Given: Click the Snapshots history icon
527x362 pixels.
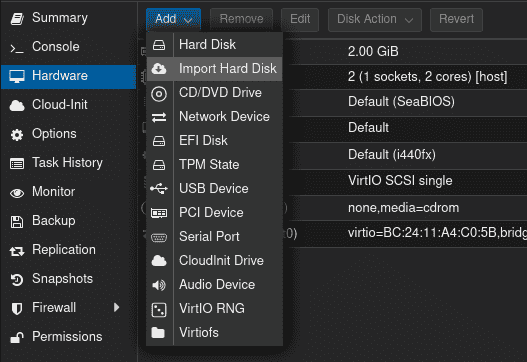Looking at the screenshot, I should pyautogui.click(x=17, y=280).
